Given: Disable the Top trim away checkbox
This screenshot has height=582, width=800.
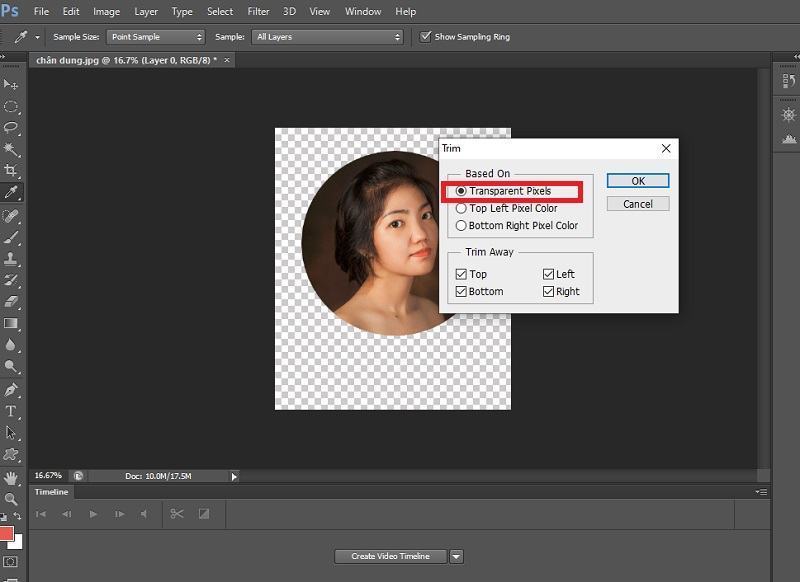Looking at the screenshot, I should (460, 273).
